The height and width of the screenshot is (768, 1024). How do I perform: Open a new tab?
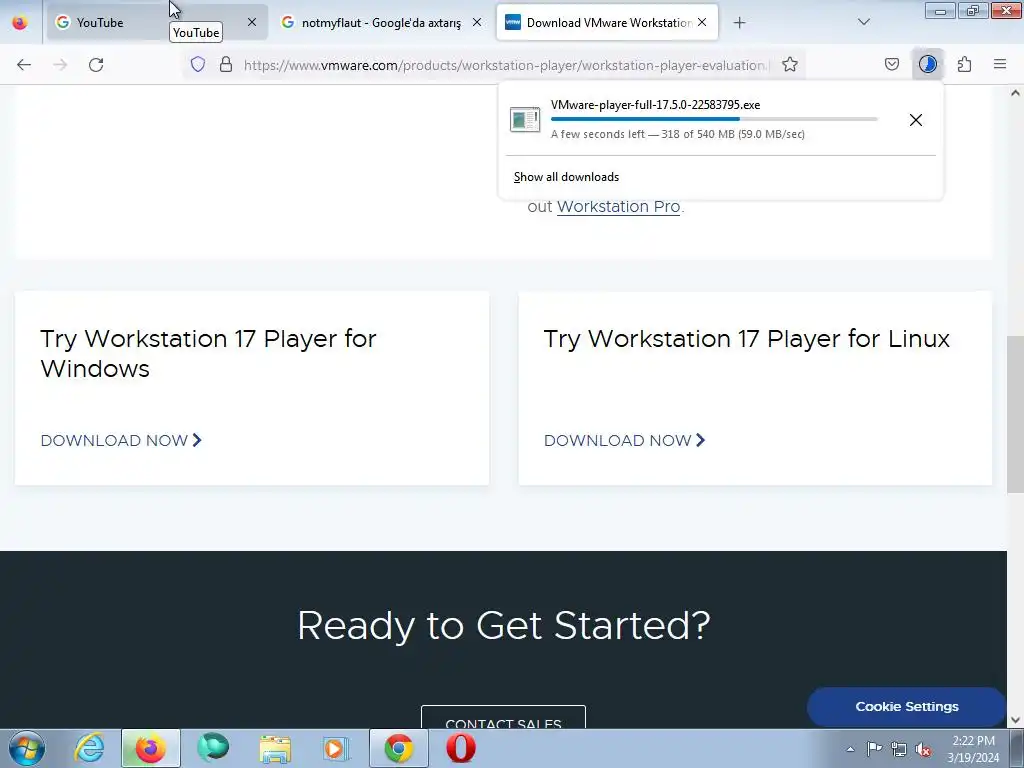pyautogui.click(x=739, y=23)
